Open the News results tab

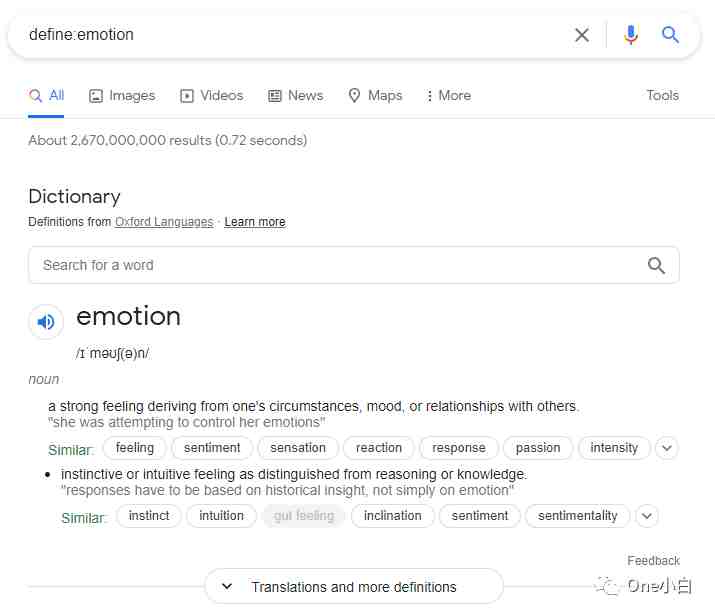(295, 96)
